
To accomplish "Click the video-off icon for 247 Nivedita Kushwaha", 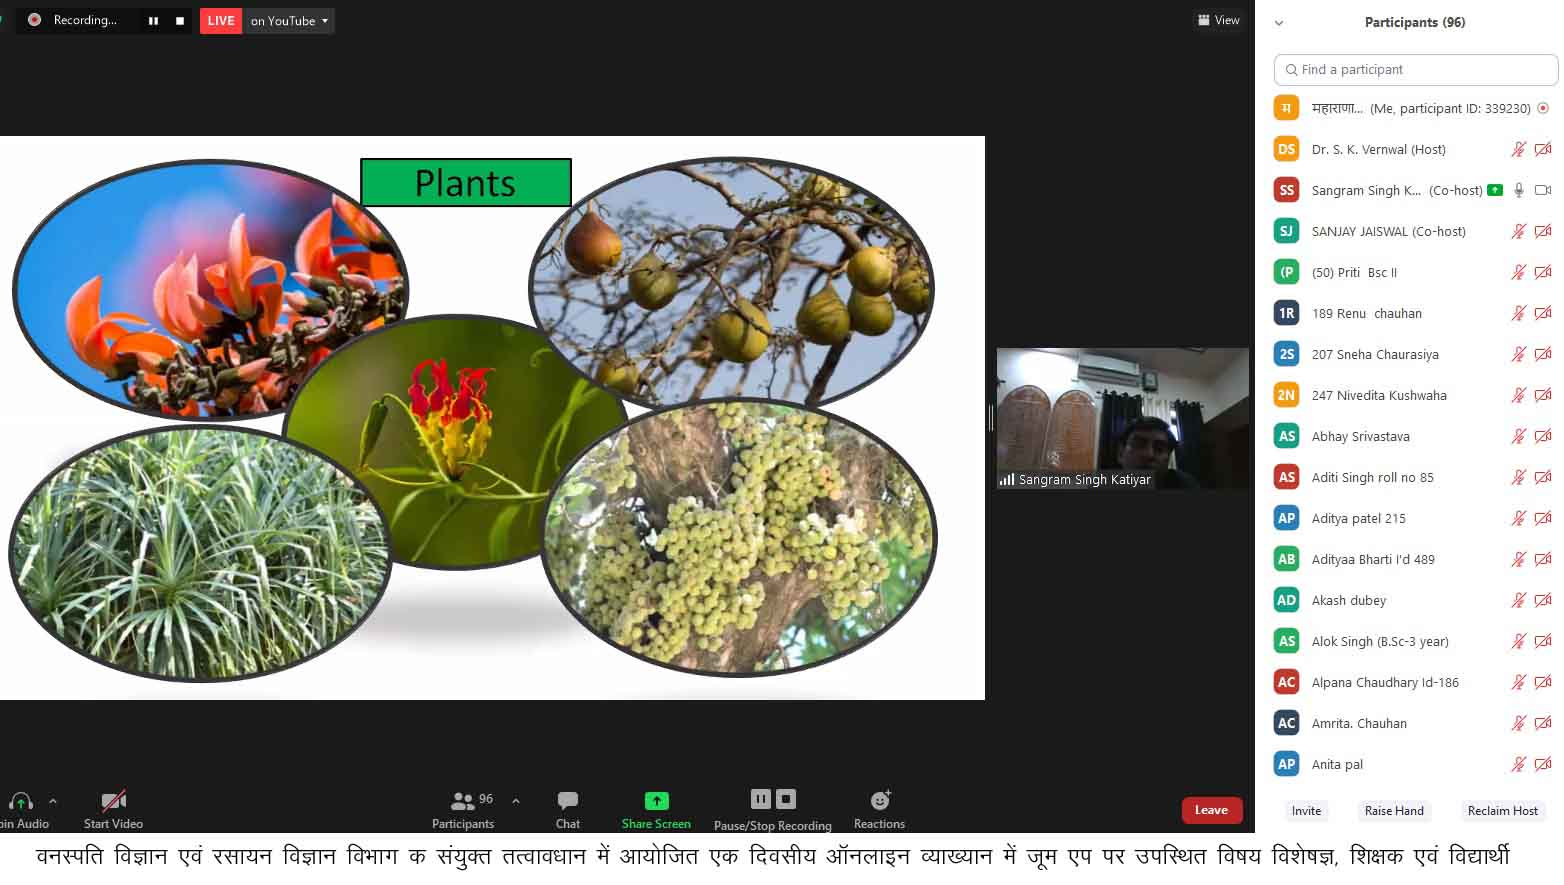I will pyautogui.click(x=1543, y=395).
